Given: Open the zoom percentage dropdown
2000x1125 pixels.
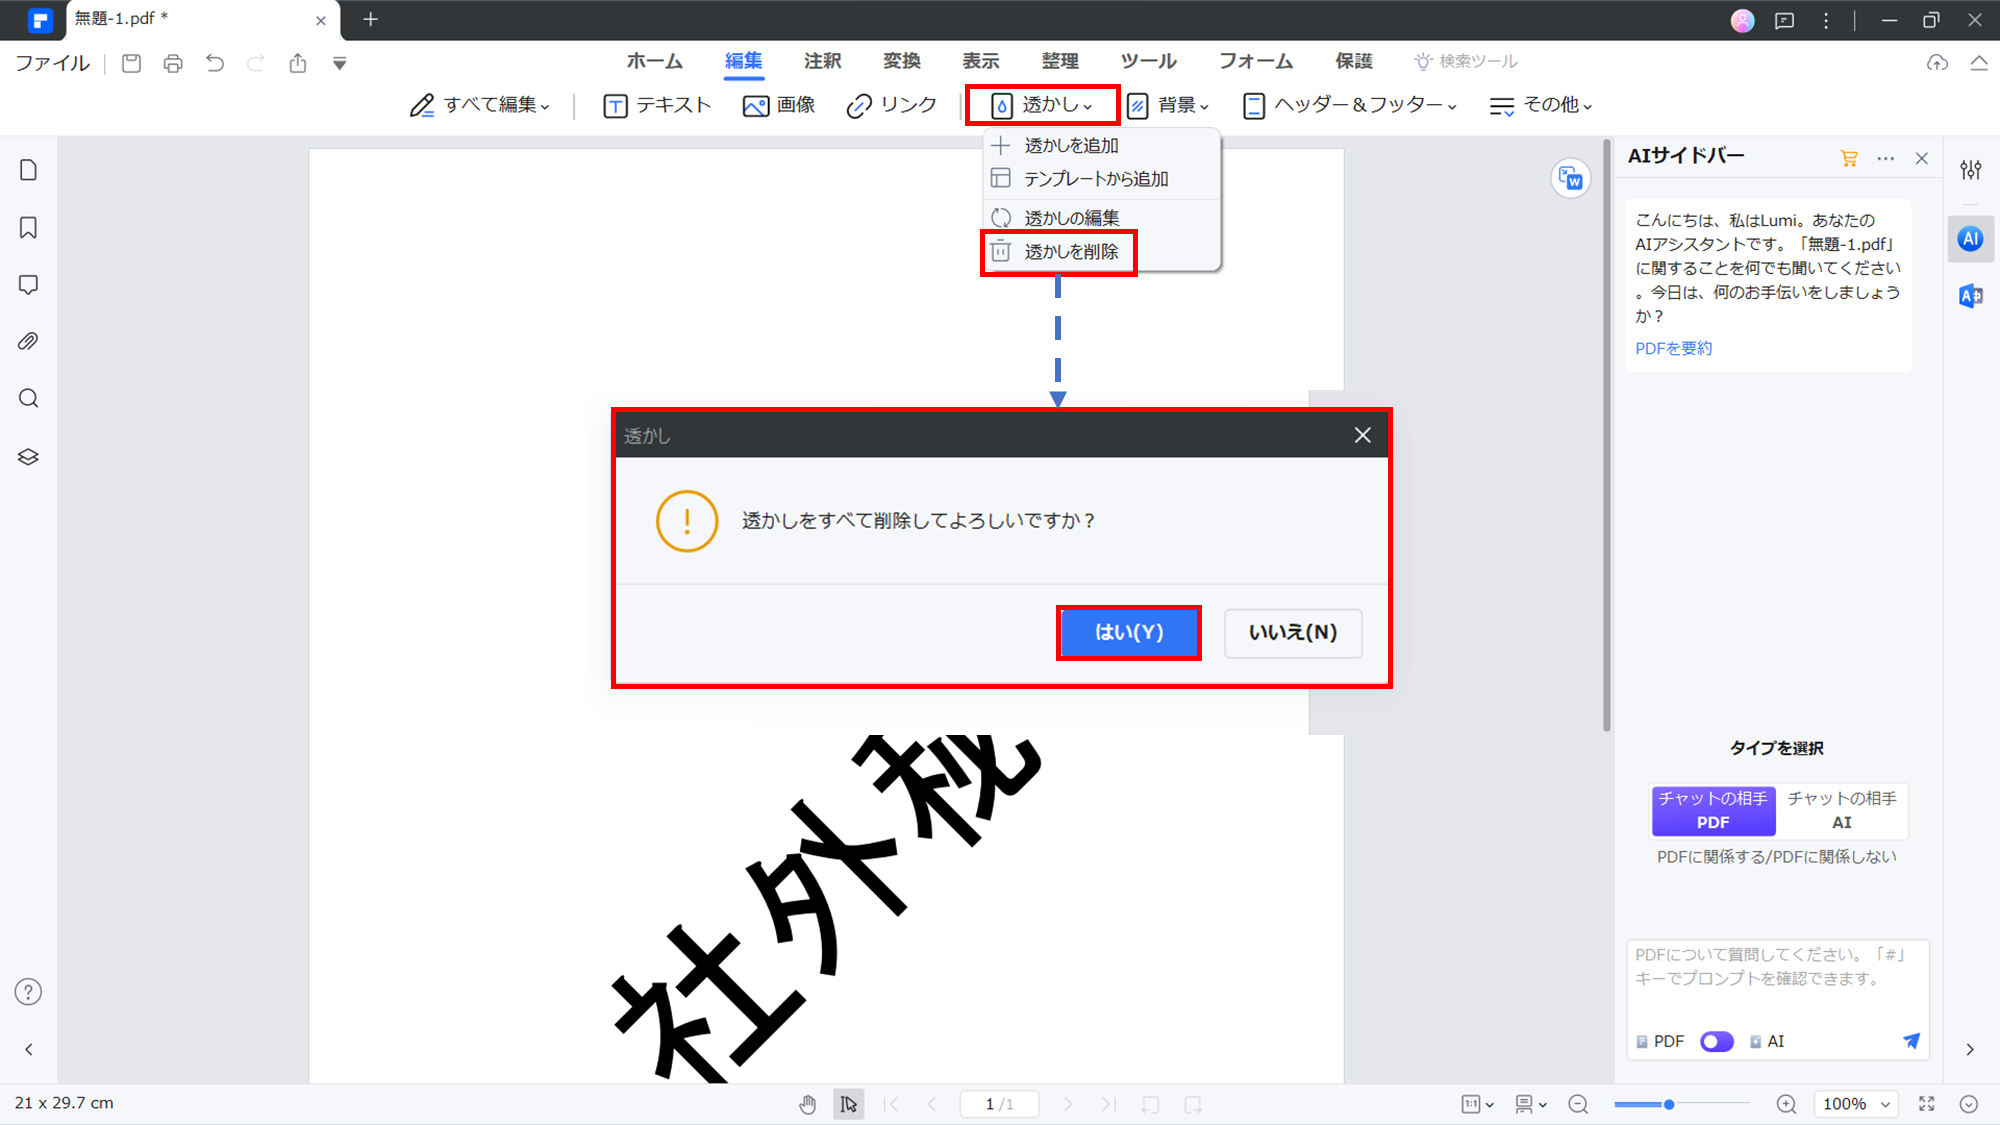Looking at the screenshot, I should click(x=1855, y=1104).
